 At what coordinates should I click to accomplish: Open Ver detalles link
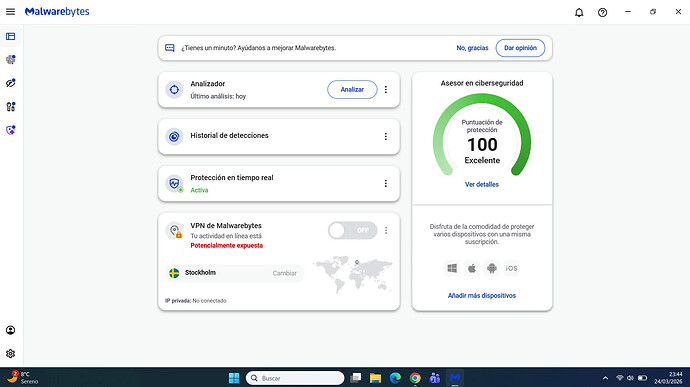482,184
